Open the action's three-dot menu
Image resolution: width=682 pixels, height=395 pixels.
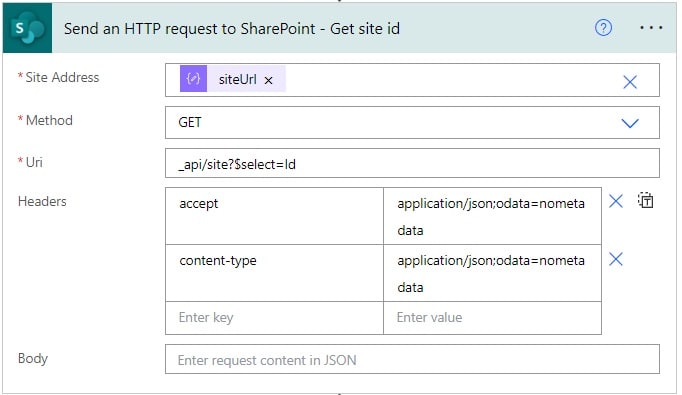pyautogui.click(x=651, y=28)
